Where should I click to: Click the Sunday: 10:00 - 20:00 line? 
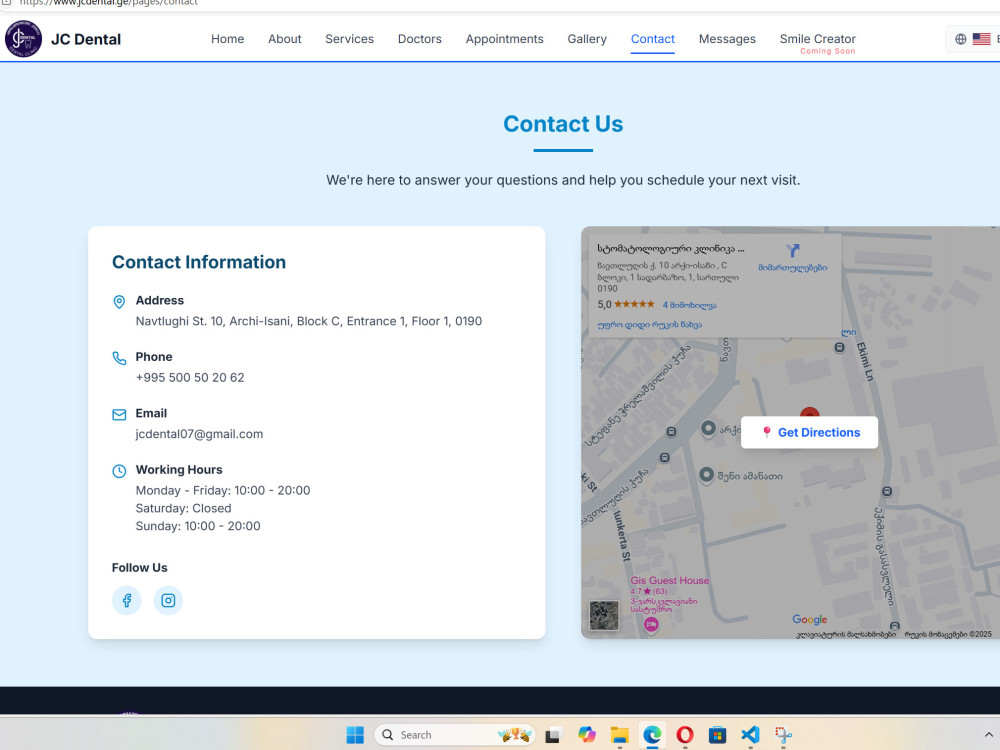pyautogui.click(x=198, y=526)
